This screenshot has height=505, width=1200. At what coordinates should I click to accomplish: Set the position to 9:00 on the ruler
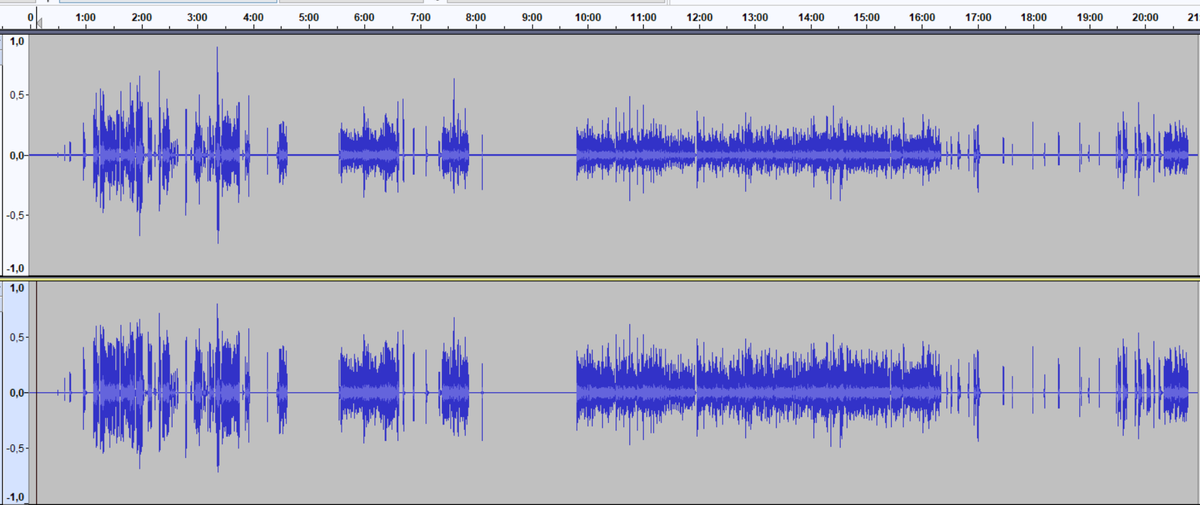pos(532,18)
